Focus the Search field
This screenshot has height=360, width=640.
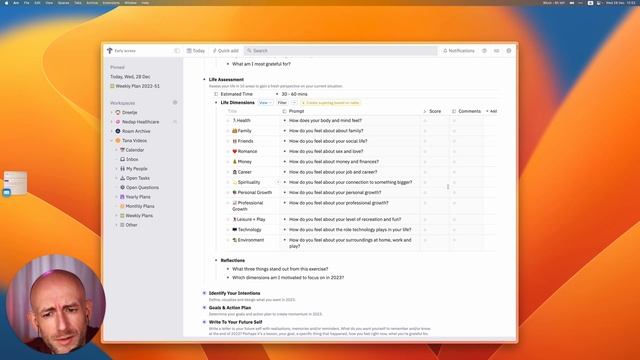coord(340,51)
